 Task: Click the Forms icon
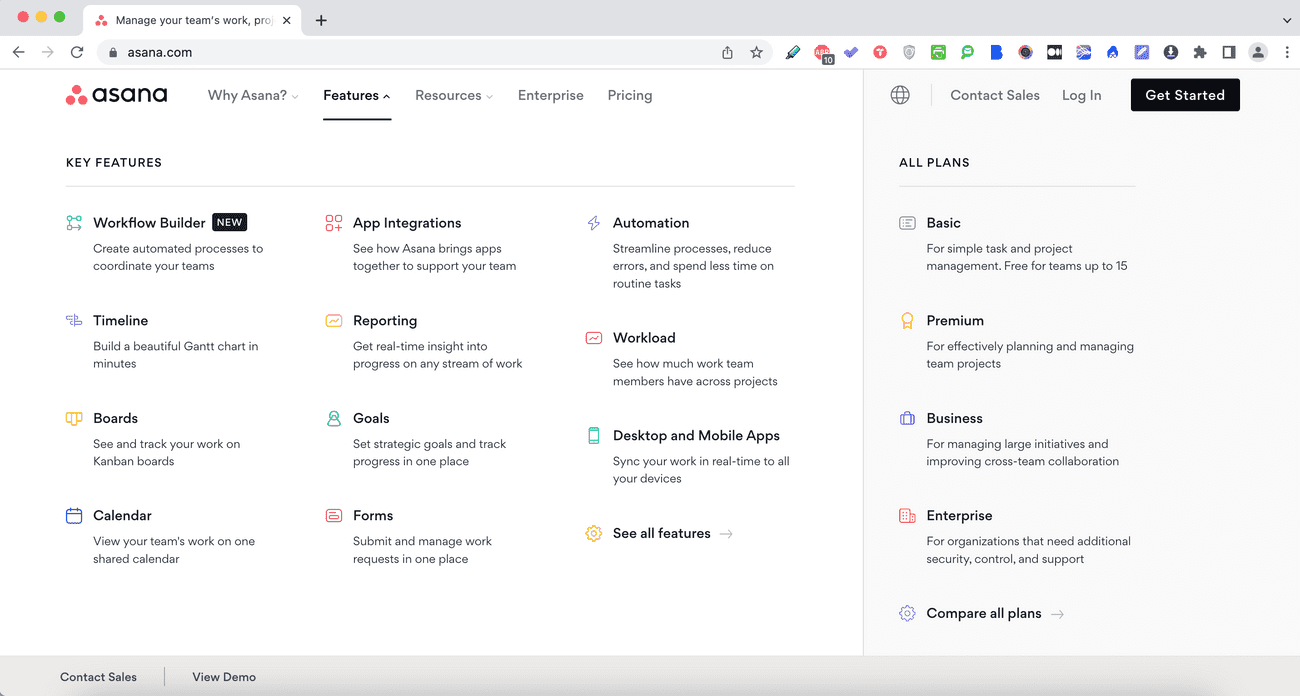coord(334,516)
